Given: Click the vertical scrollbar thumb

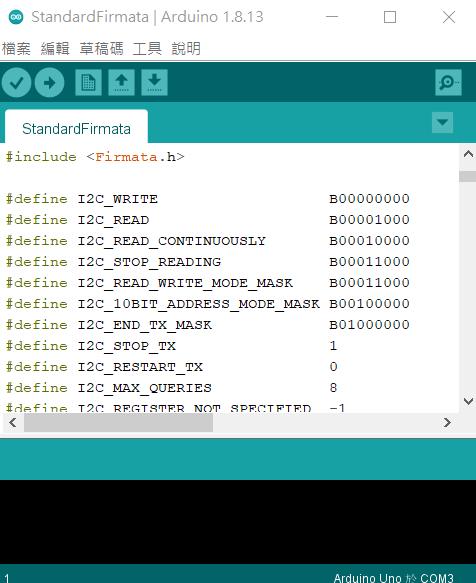Looking at the screenshot, I should (x=468, y=176).
